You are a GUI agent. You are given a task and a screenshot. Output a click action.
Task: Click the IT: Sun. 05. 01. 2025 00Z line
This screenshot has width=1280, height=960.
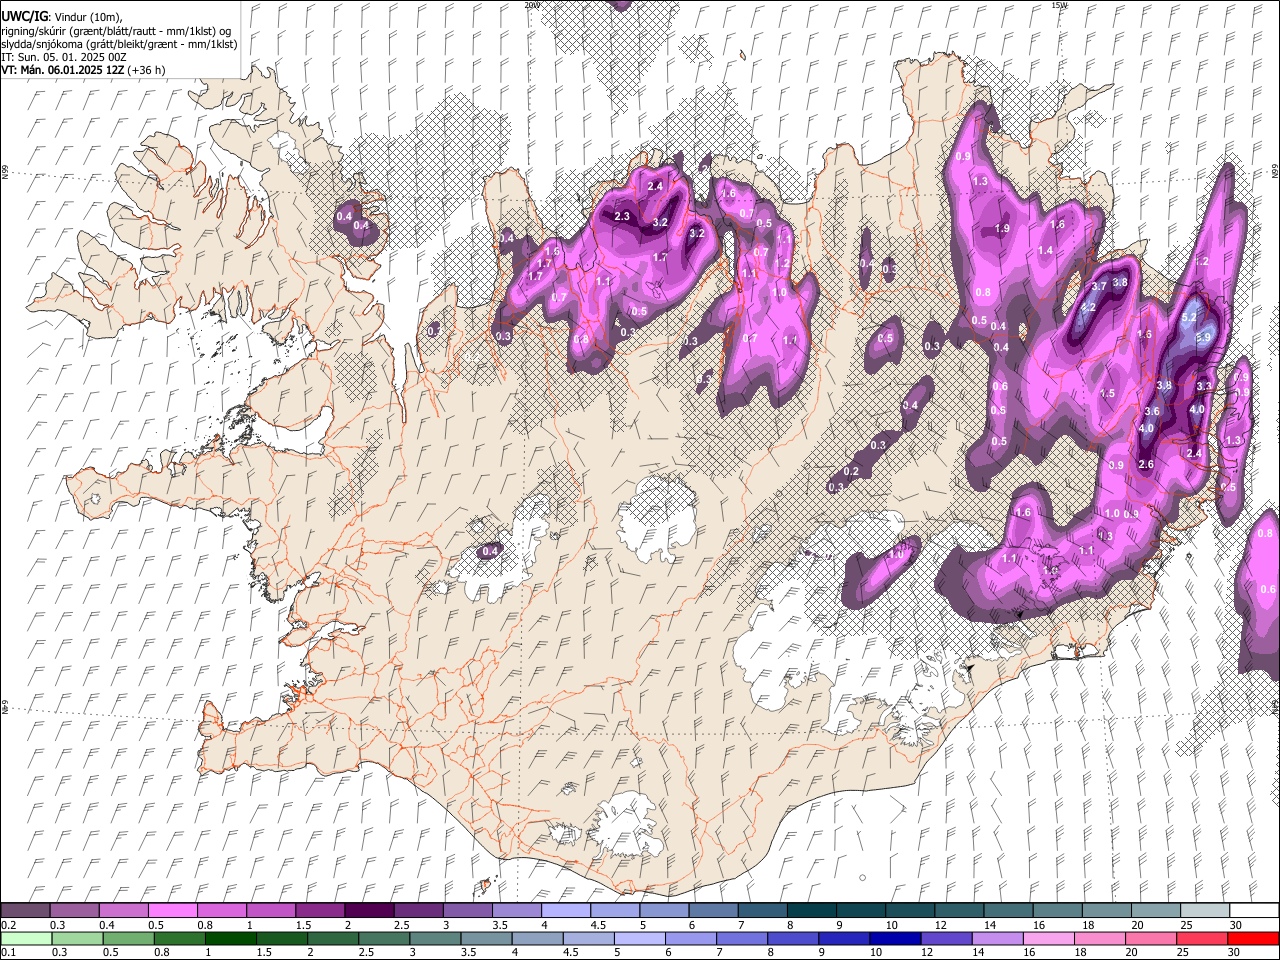[x=63, y=57]
